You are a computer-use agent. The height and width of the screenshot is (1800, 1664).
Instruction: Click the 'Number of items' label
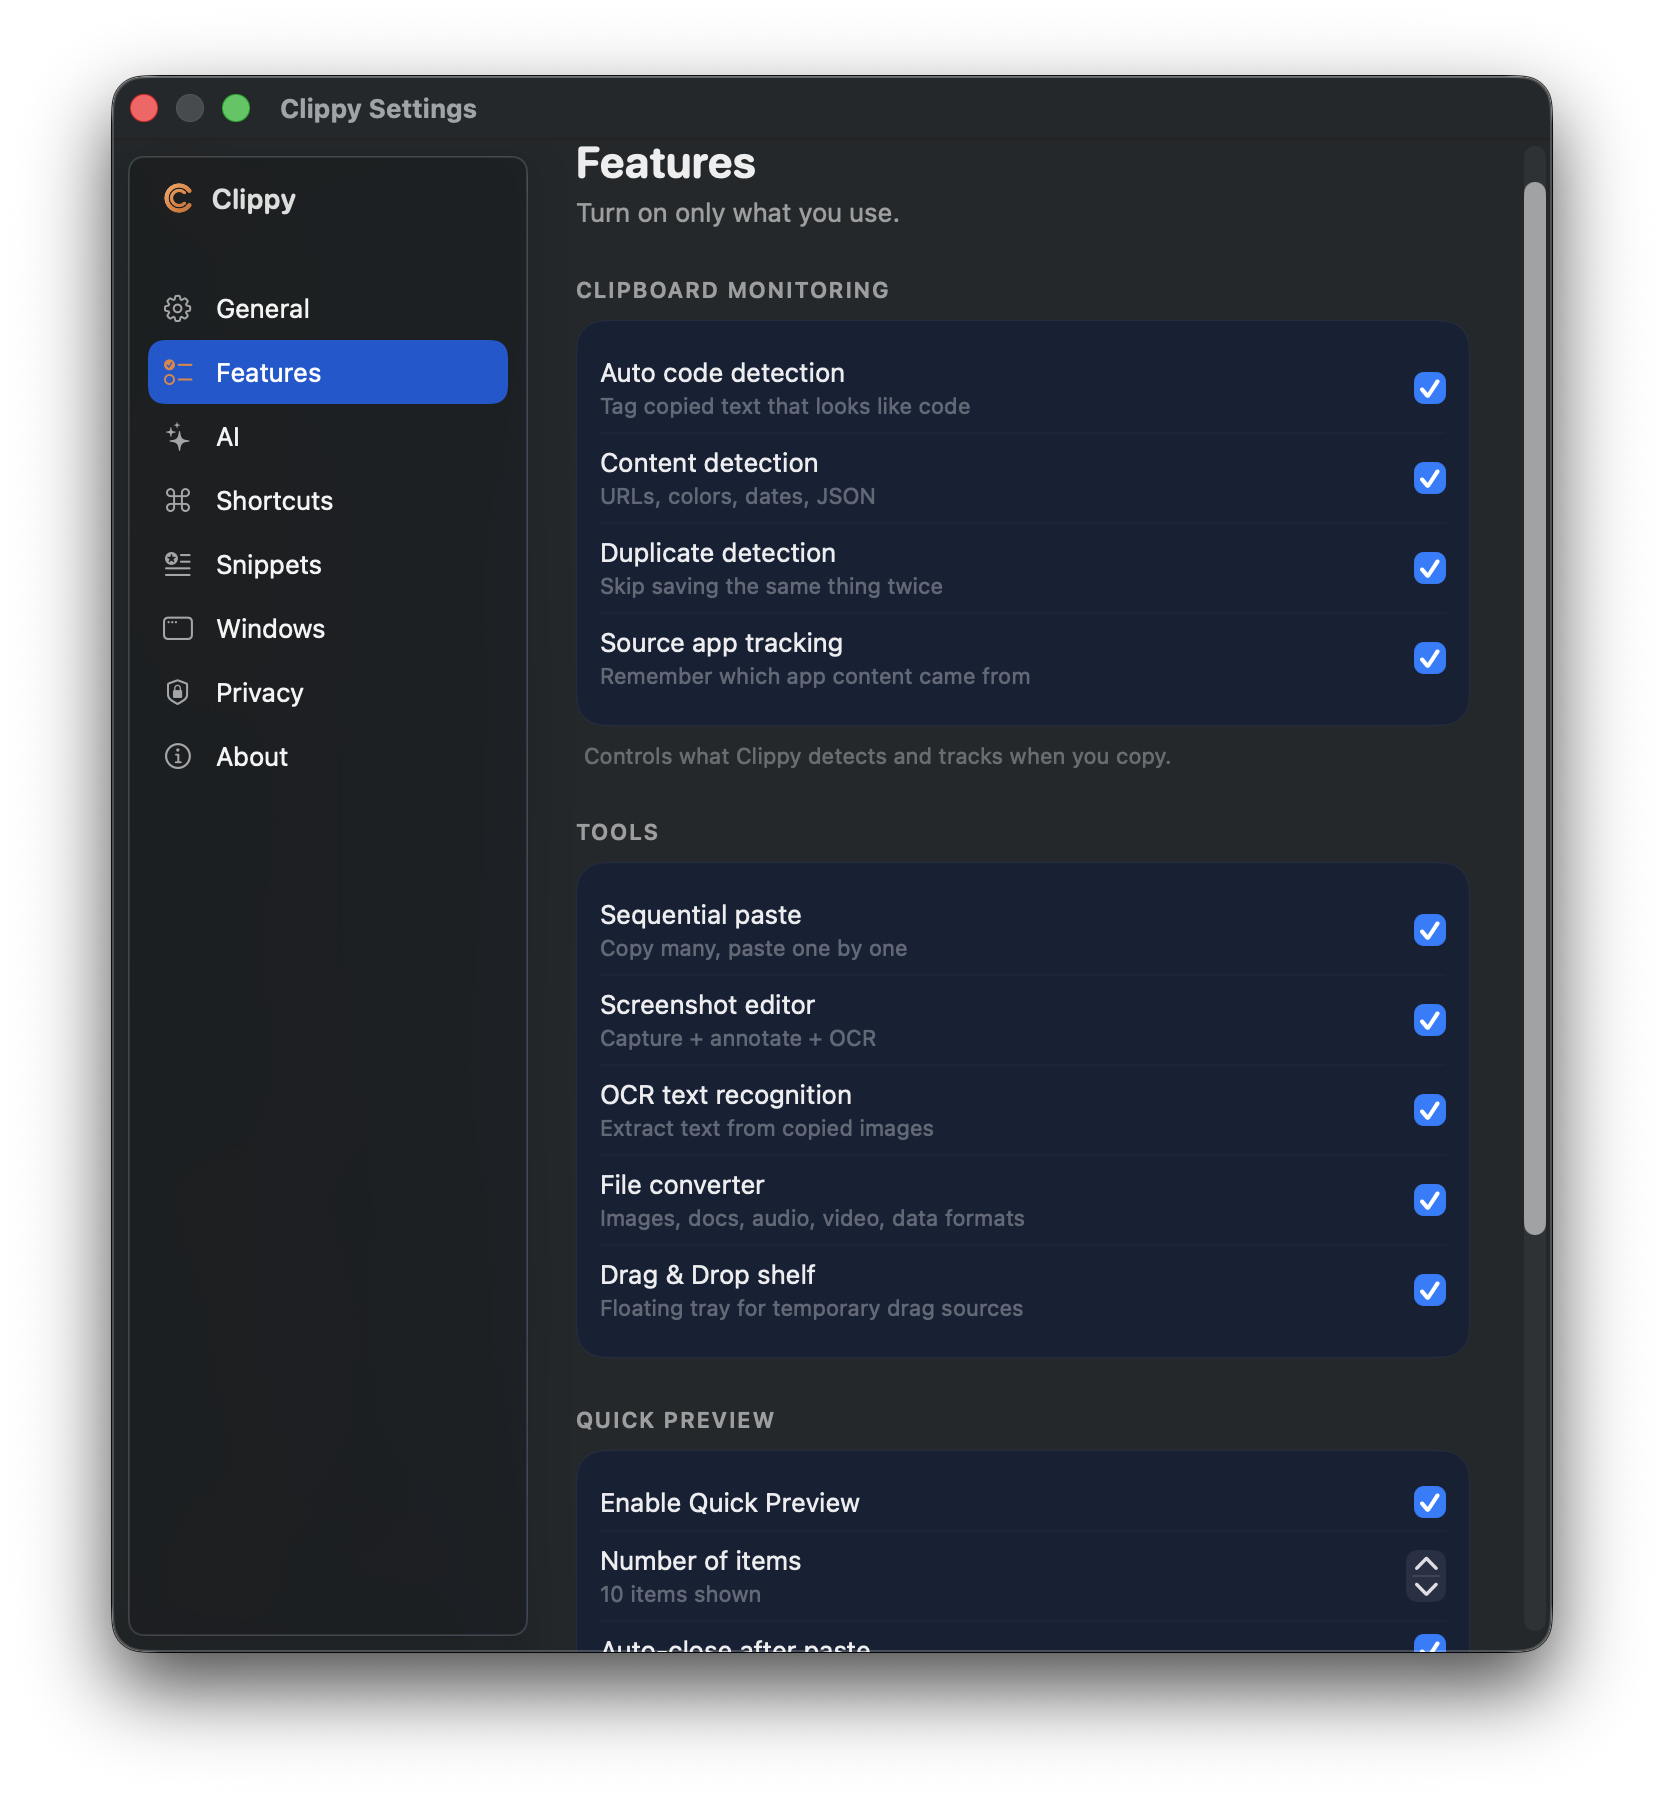[700, 1561]
